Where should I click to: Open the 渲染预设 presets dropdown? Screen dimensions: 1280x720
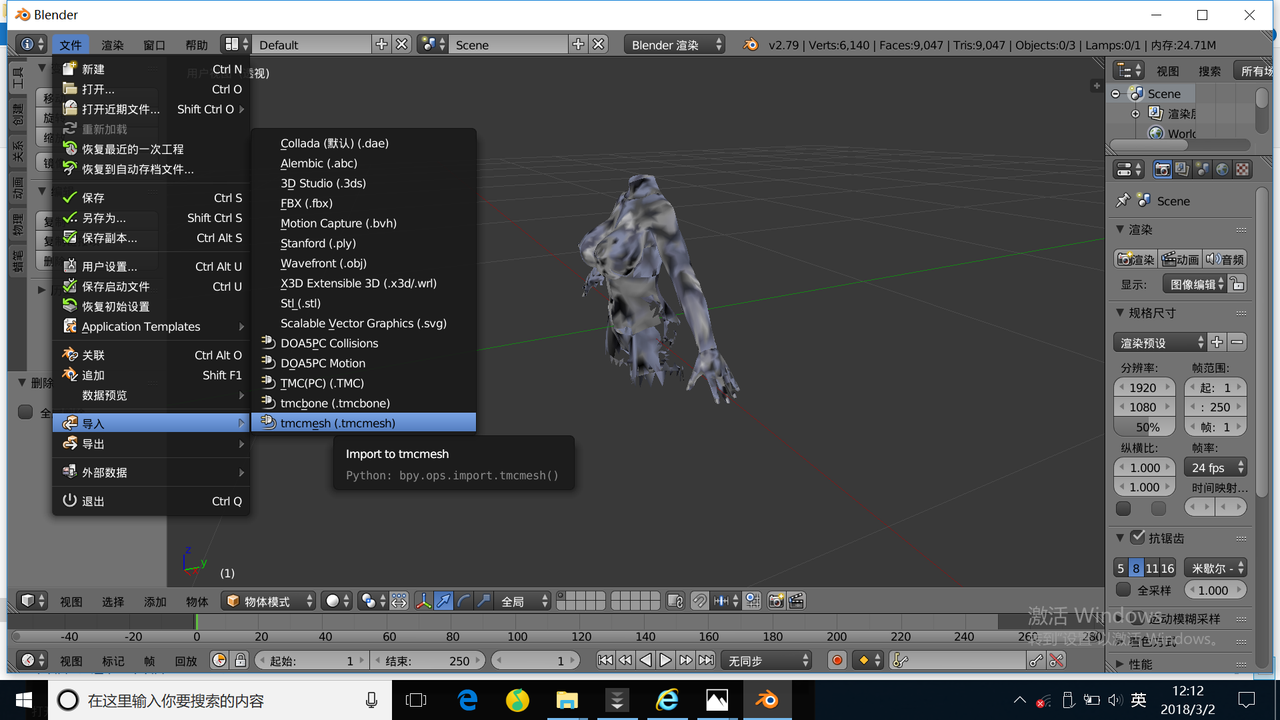(x=1161, y=343)
